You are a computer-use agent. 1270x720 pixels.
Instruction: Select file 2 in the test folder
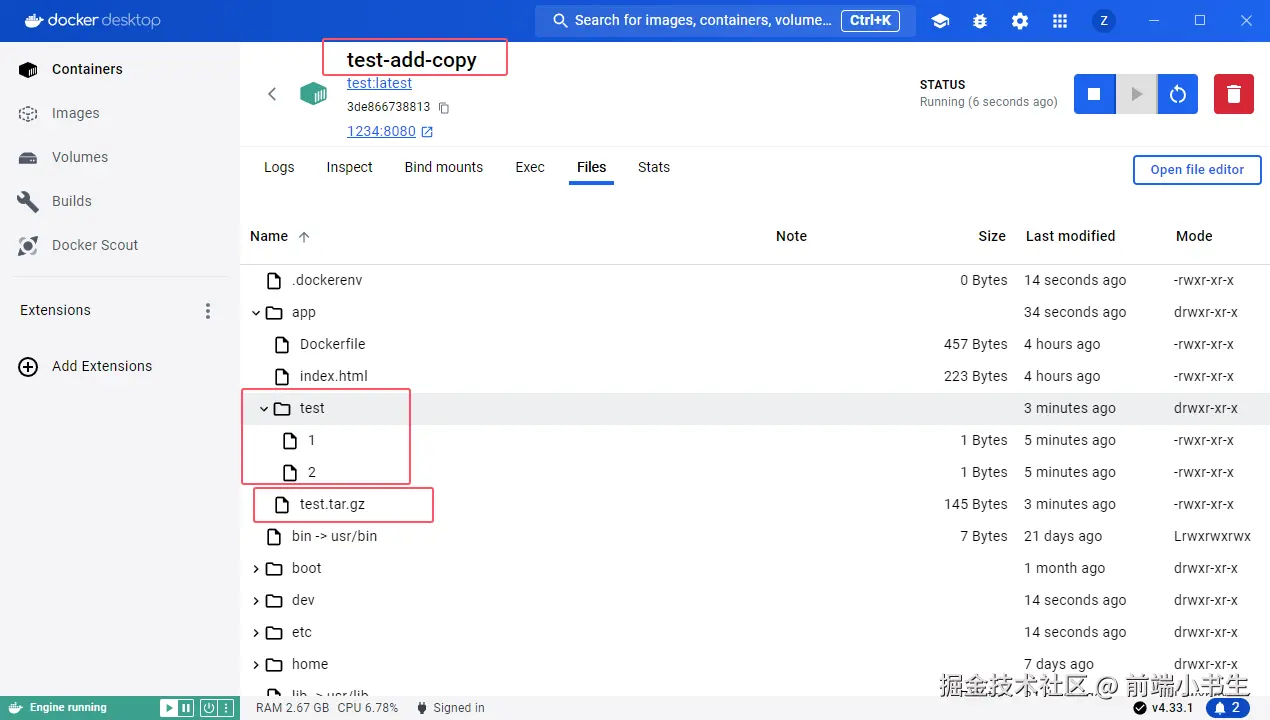[x=755, y=472]
